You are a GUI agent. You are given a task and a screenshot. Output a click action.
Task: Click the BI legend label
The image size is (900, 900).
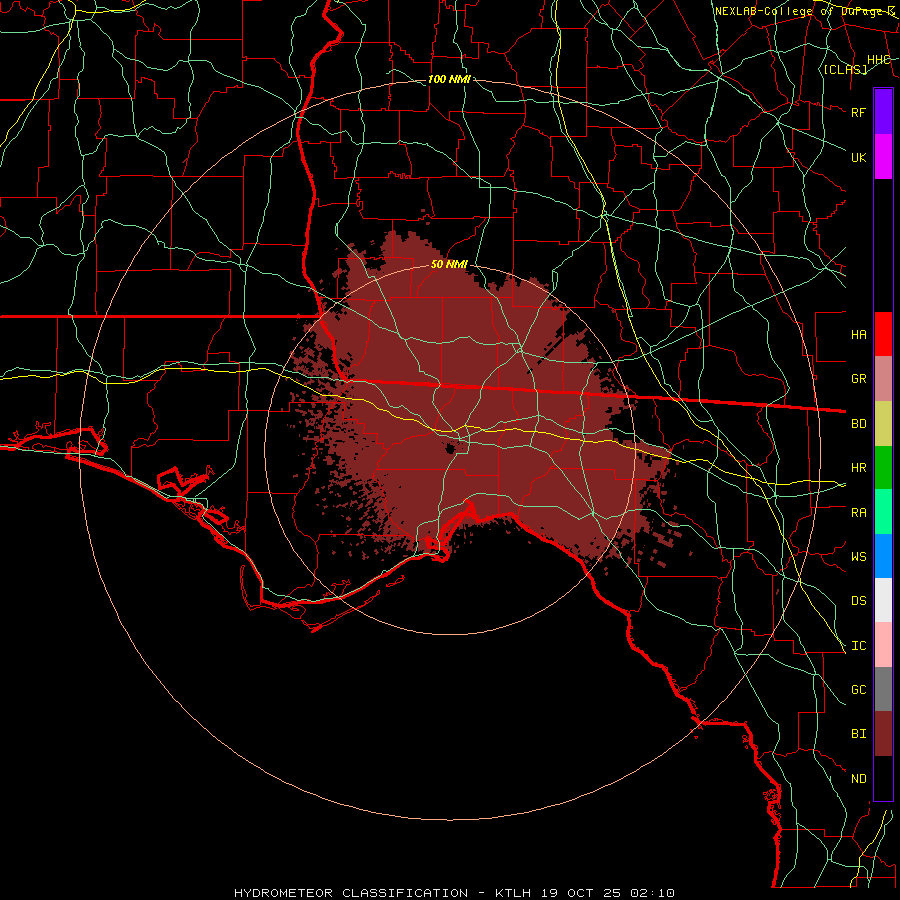(x=858, y=734)
